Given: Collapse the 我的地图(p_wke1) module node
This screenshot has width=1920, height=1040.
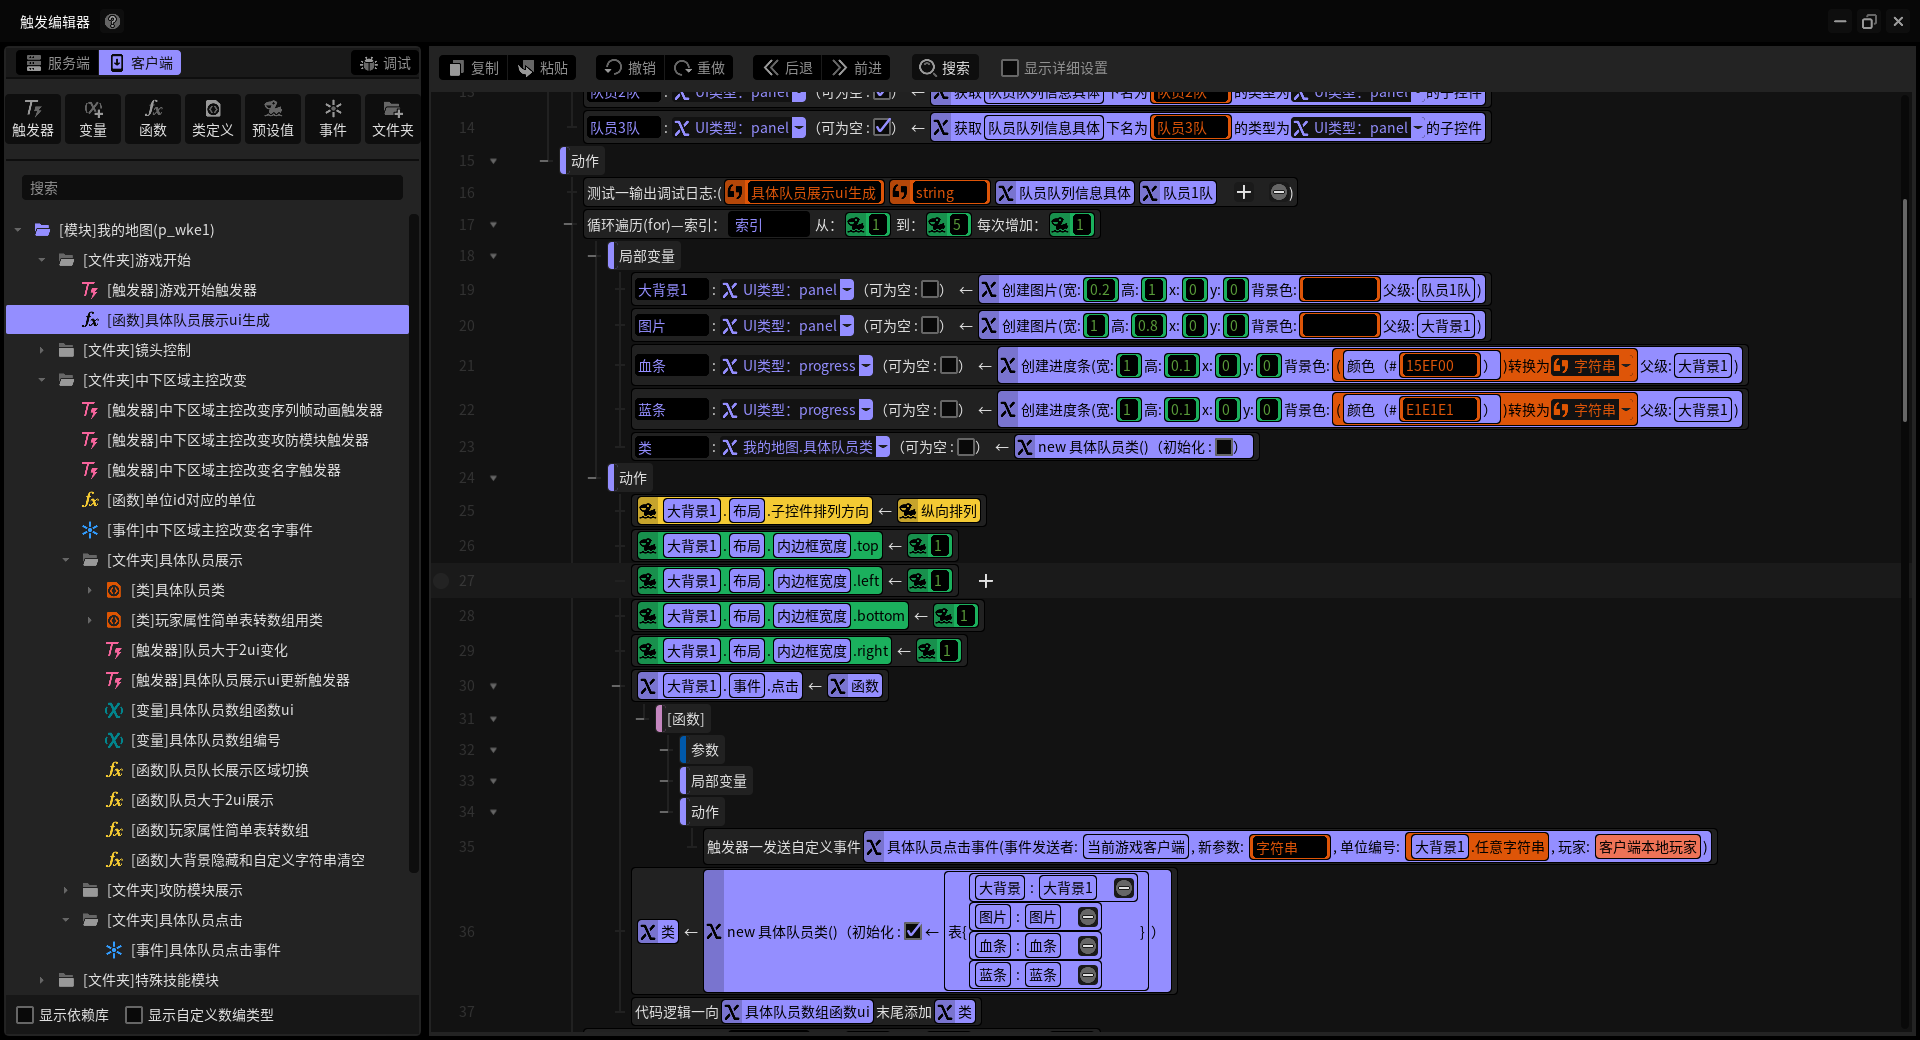Looking at the screenshot, I should tap(18, 230).
